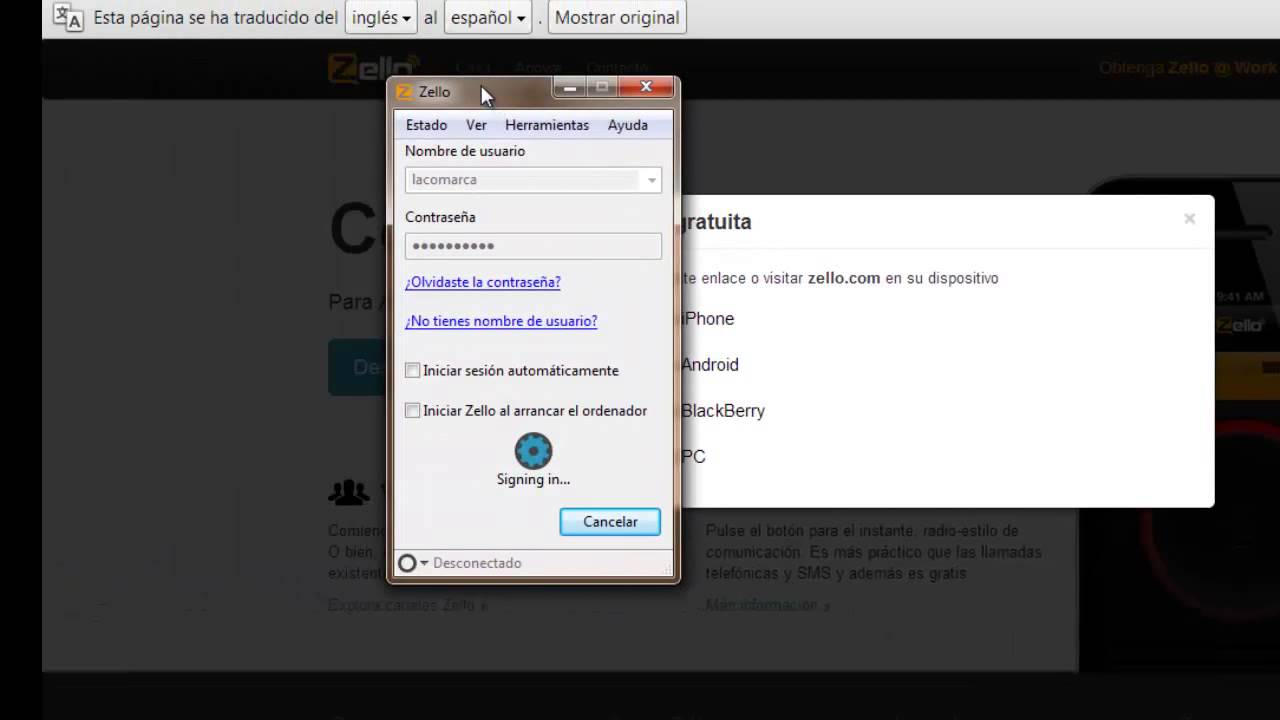1280x720 pixels.
Task: Click the Más información link on the page
Action: [767, 605]
